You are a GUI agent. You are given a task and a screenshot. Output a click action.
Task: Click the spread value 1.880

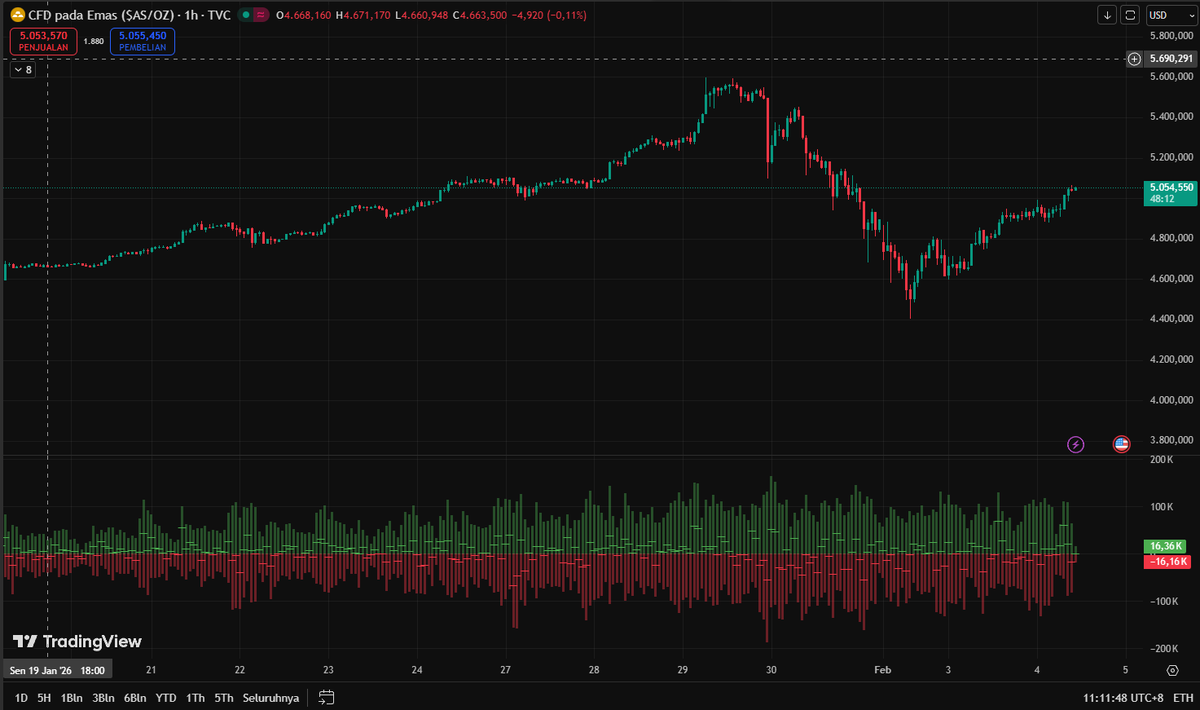click(x=93, y=41)
